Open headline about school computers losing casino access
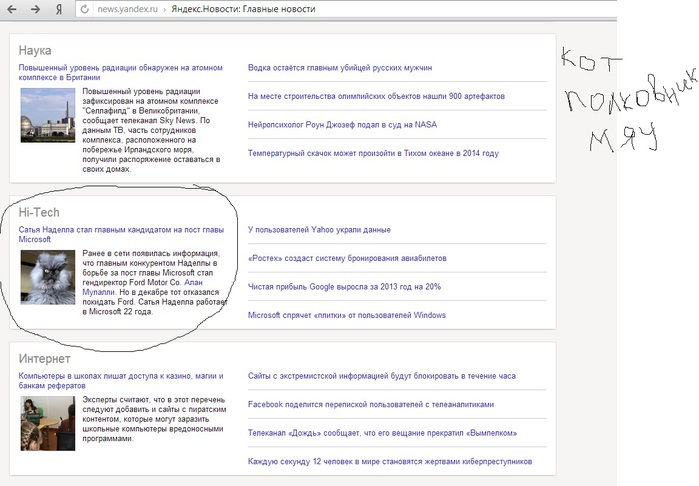This screenshot has height=486, width=699. 121,380
